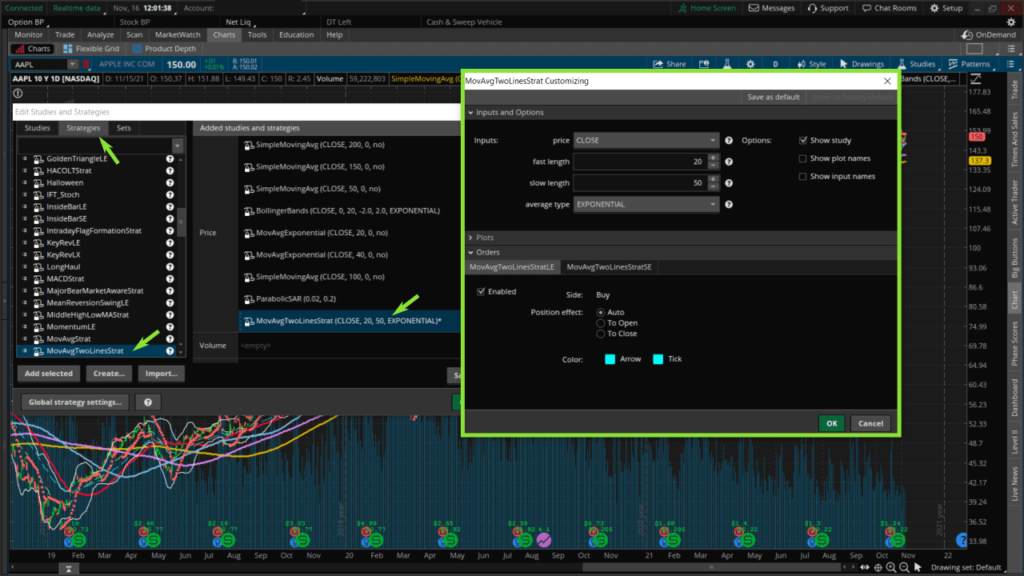Open the price CLOSE dropdown

[x=646, y=140]
